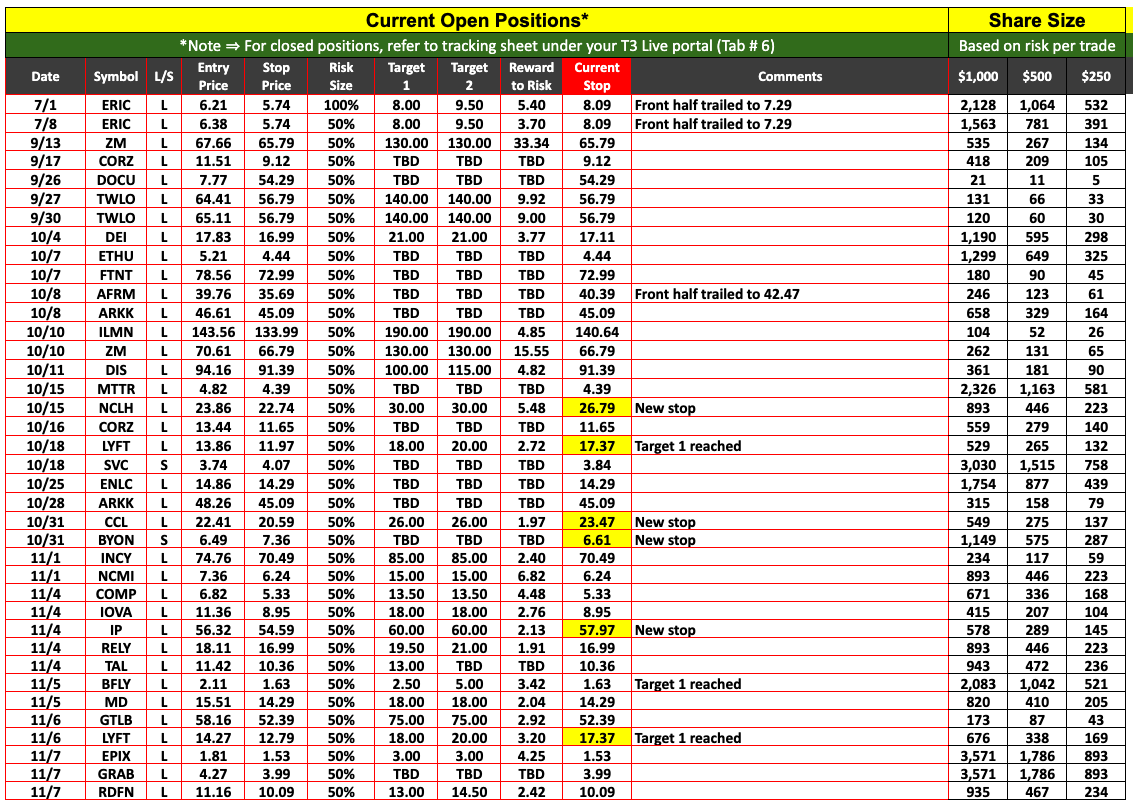The image size is (1133, 809).
Task: Select the Reward to Risk column header
Action: click(531, 76)
